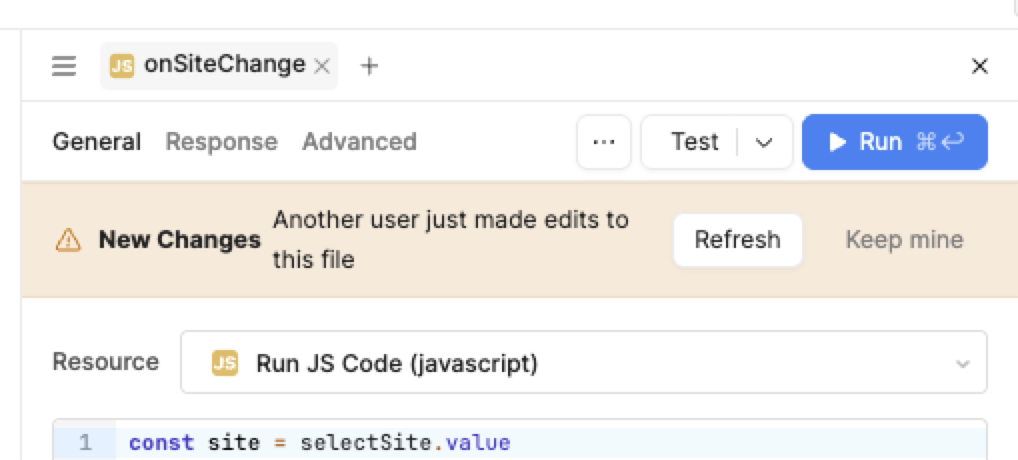Open the Resource type dropdown
The width and height of the screenshot is (1018, 460).
coord(583,363)
